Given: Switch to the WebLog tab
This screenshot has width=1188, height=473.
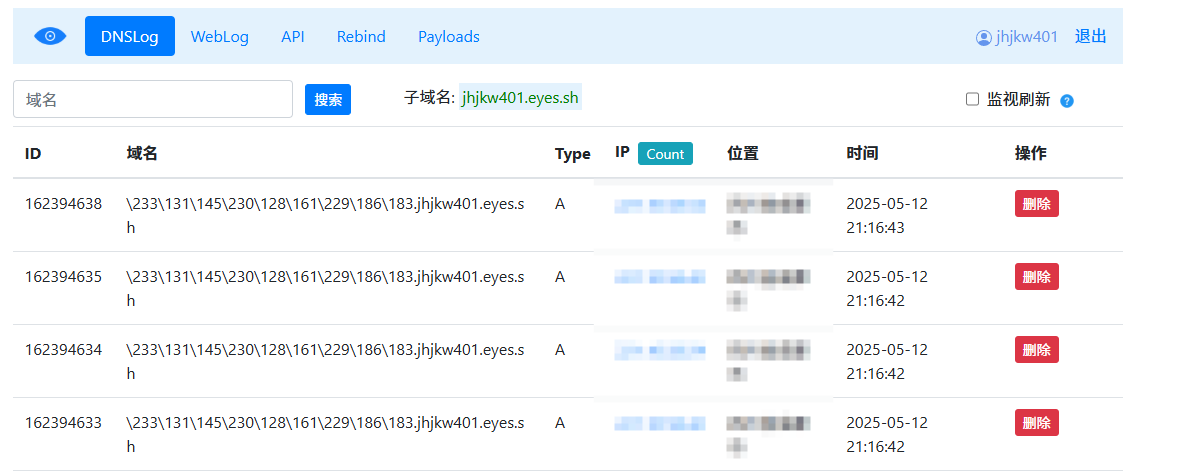Looking at the screenshot, I should coord(220,36).
